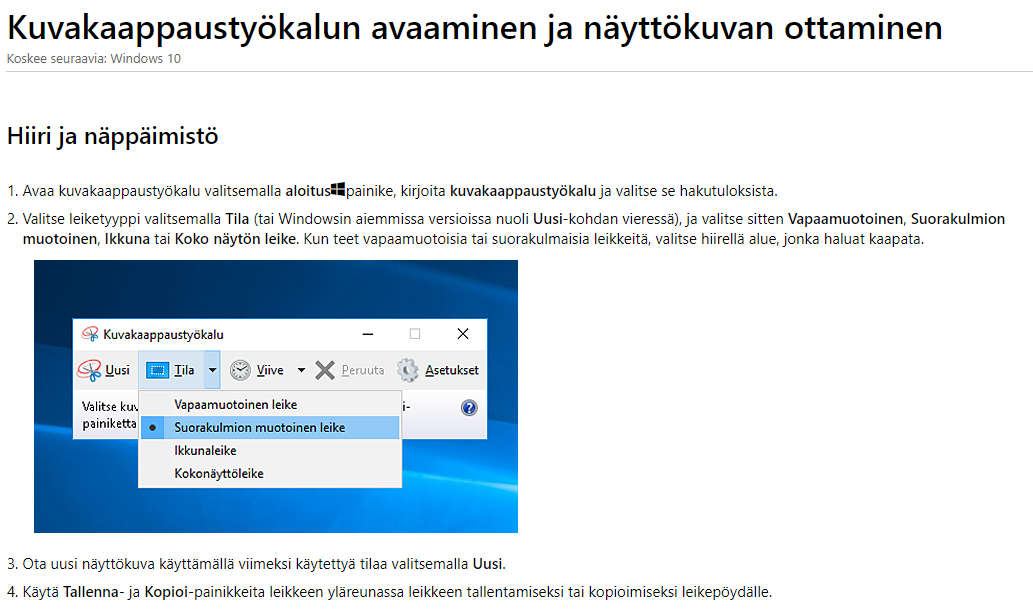Open the Tila dropdown arrow
1033x610 pixels.
click(x=212, y=370)
